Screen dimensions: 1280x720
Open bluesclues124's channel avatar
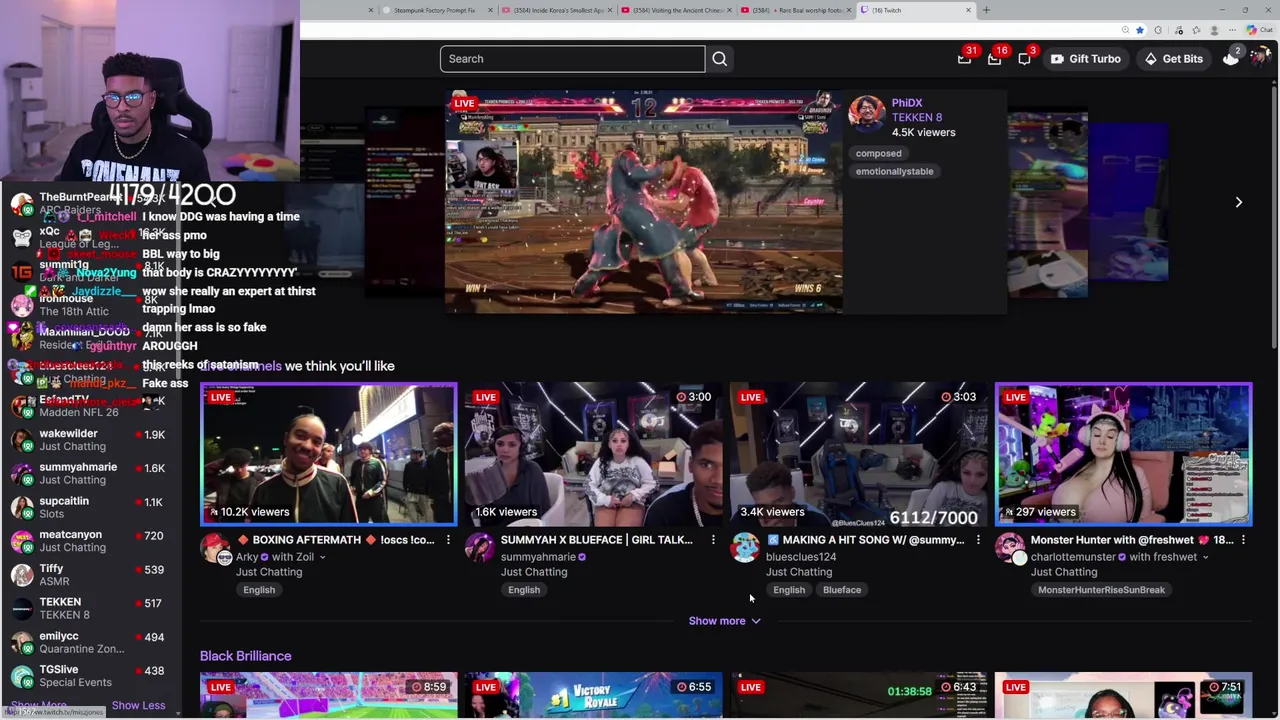coord(745,548)
